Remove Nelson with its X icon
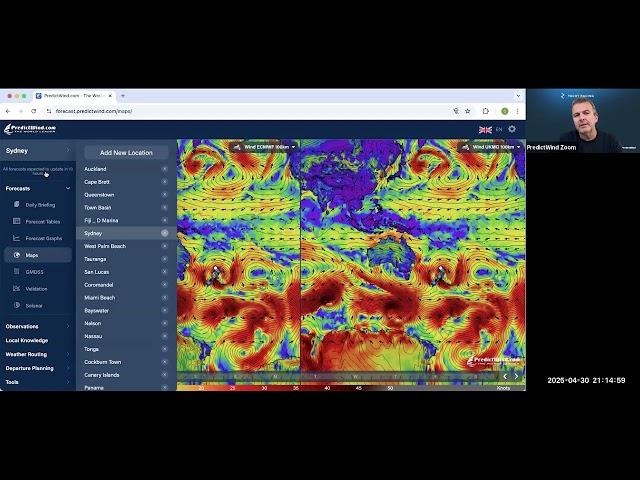This screenshot has height=480, width=640. (x=164, y=323)
